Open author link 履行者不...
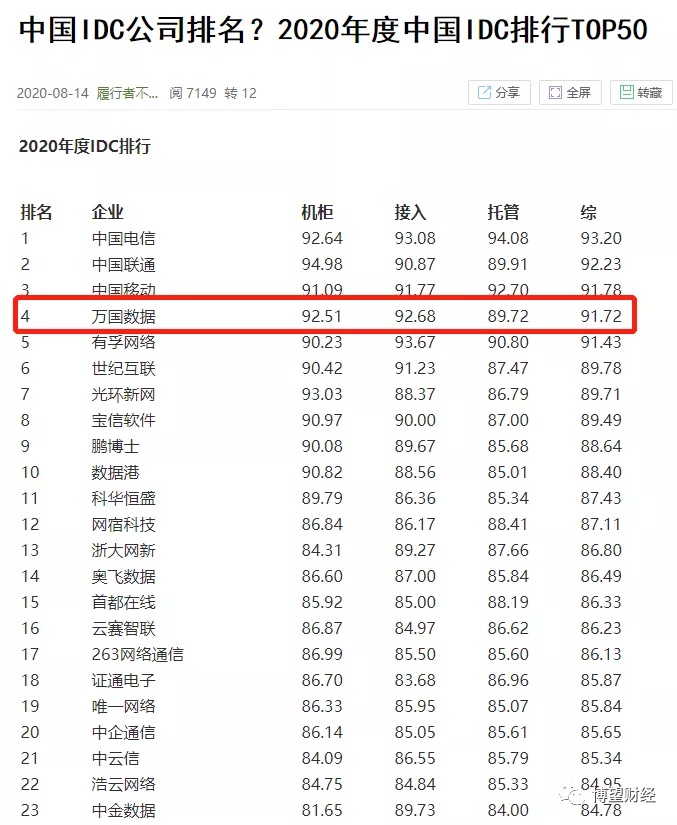677x825 pixels. [127, 93]
